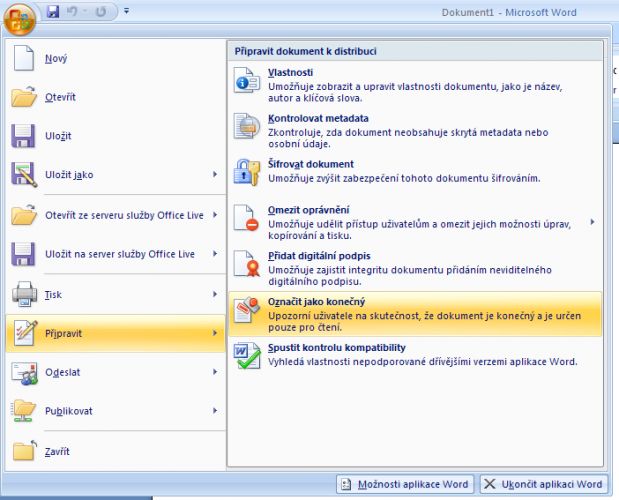Click the round Office button
The height and width of the screenshot is (500, 619).
click(20, 19)
